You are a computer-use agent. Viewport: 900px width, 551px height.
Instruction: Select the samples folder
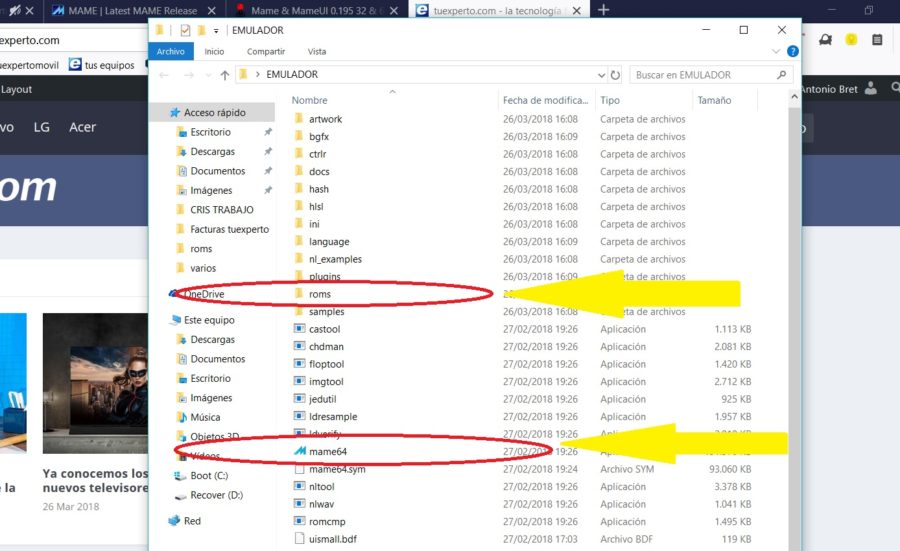pyautogui.click(x=327, y=312)
